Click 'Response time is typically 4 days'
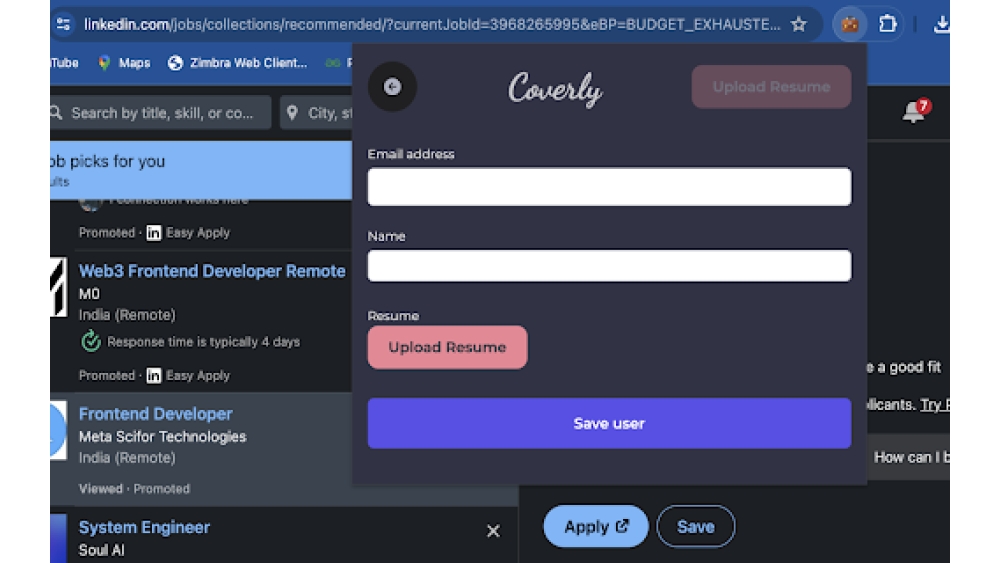The width and height of the screenshot is (1000, 563). coord(203,342)
